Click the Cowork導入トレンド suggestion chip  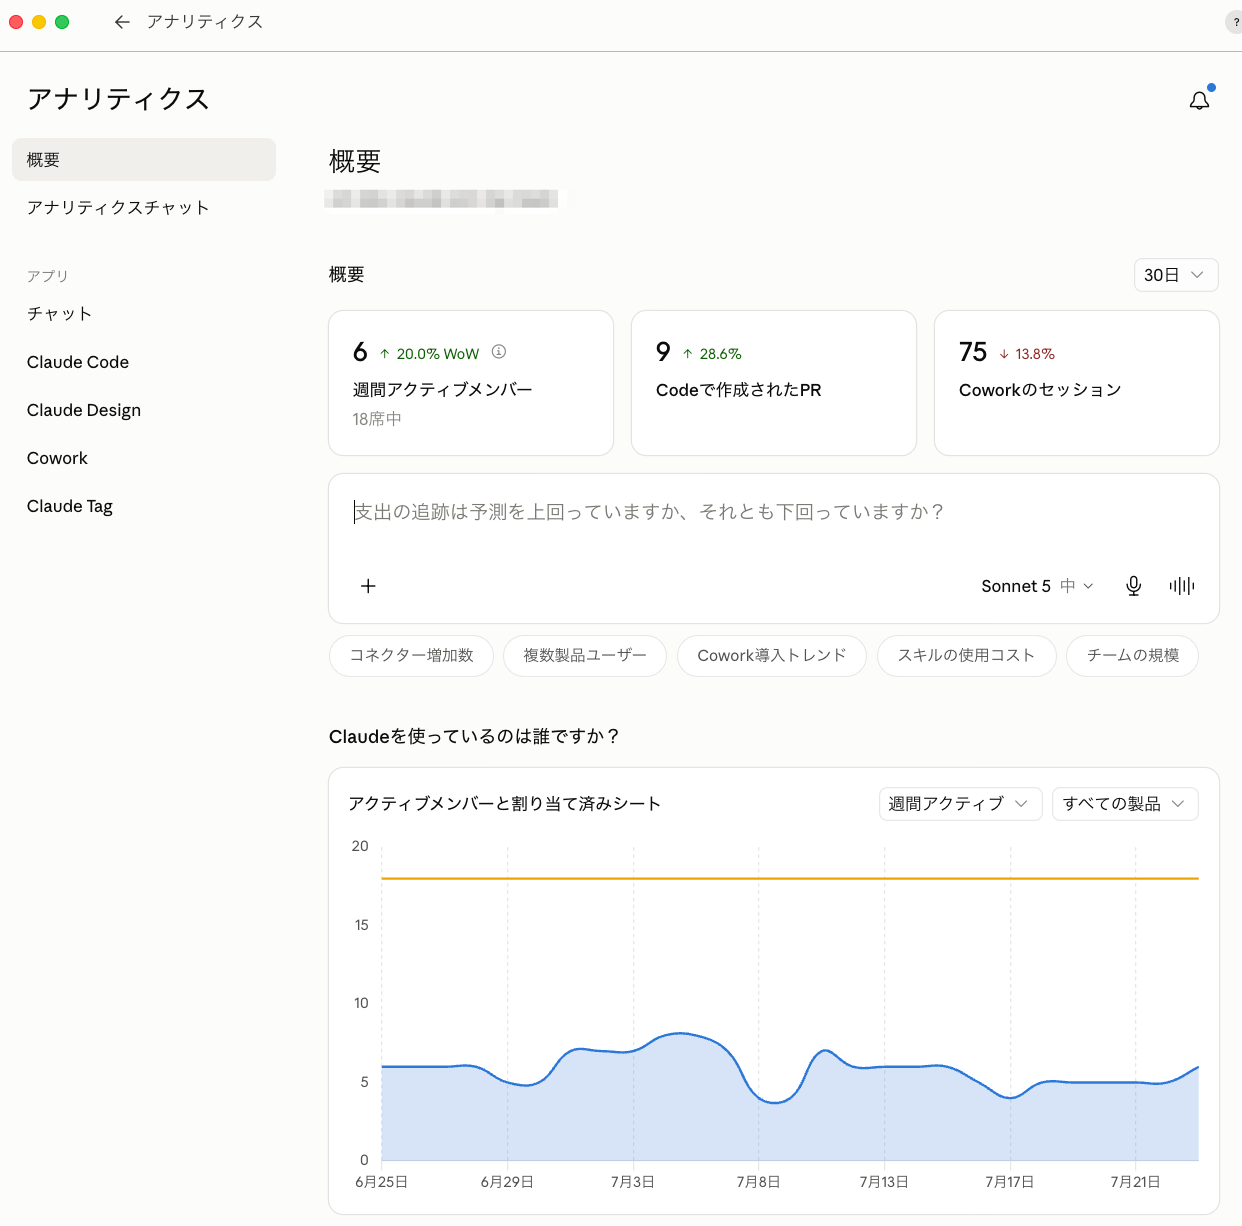[x=771, y=656]
